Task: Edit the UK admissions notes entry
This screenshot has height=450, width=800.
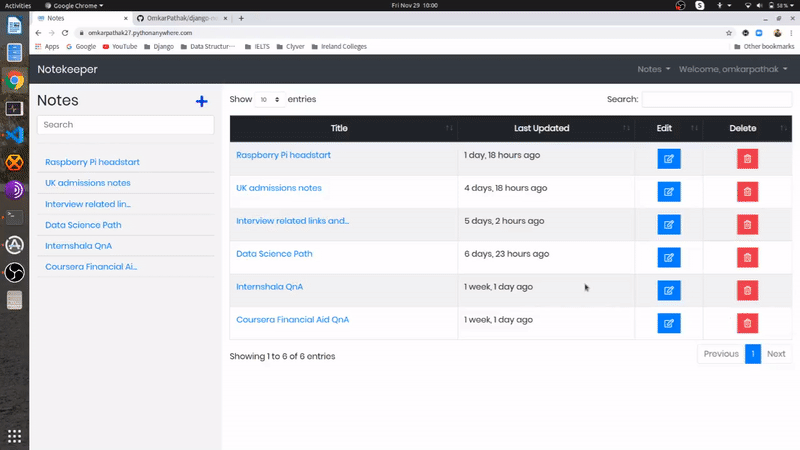Action: tap(668, 192)
